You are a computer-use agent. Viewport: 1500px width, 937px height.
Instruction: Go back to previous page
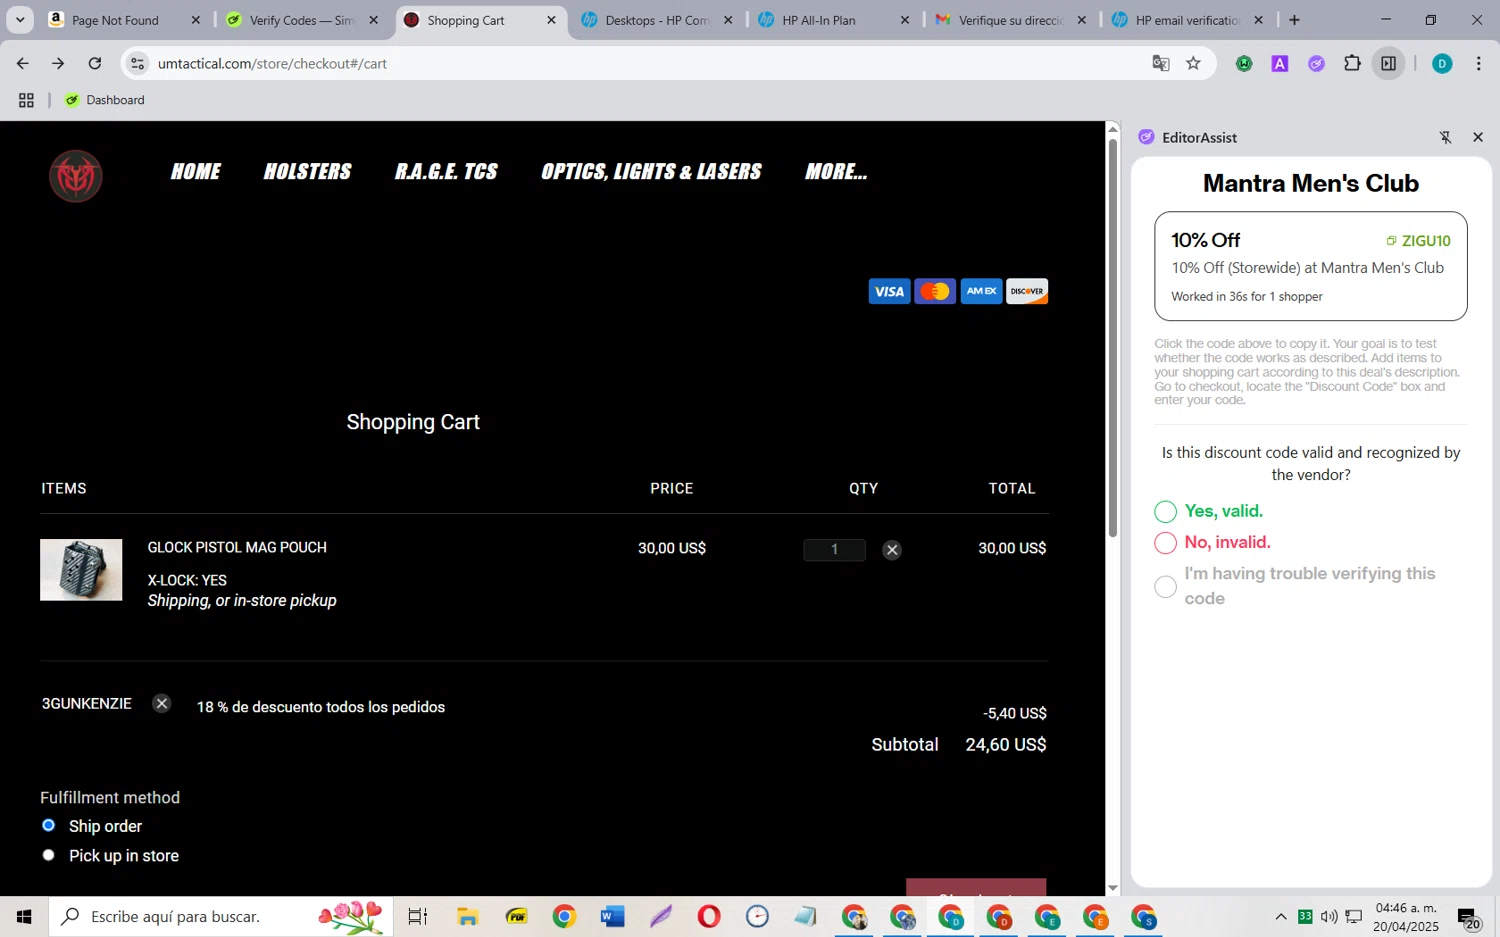tap(23, 63)
